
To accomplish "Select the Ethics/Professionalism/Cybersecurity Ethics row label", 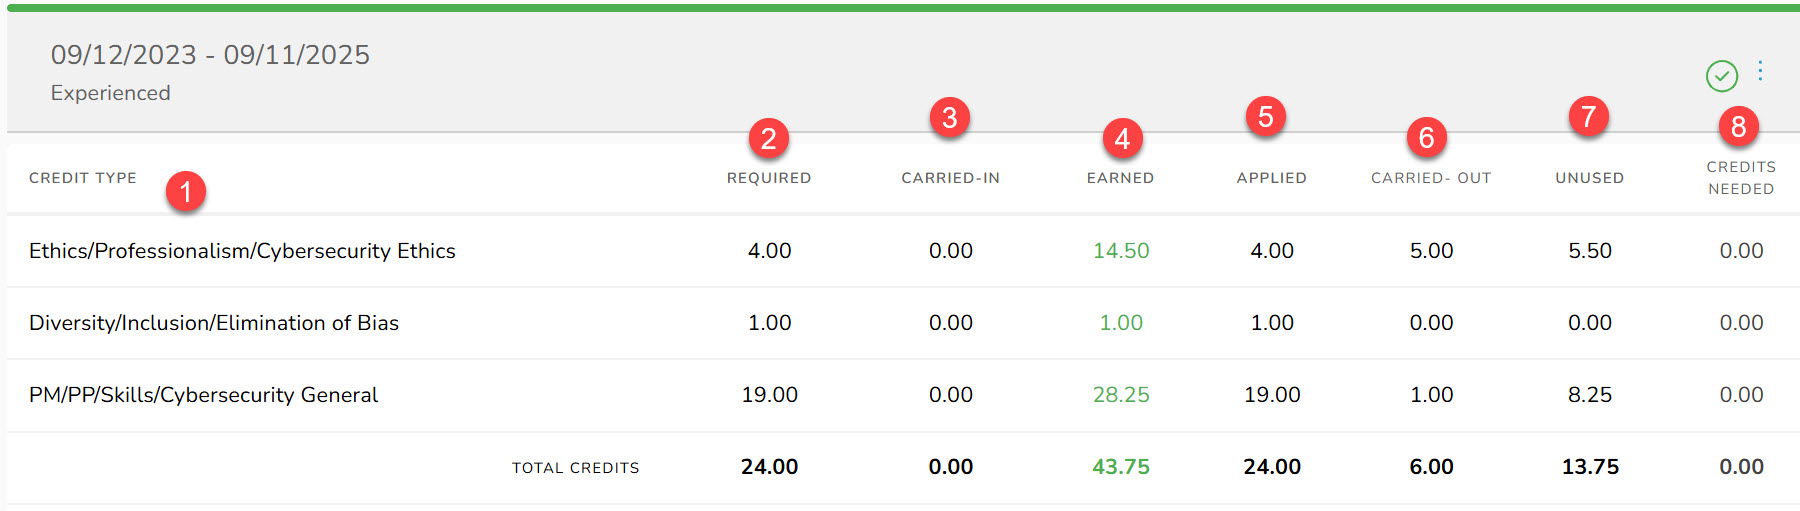I will point(242,251).
